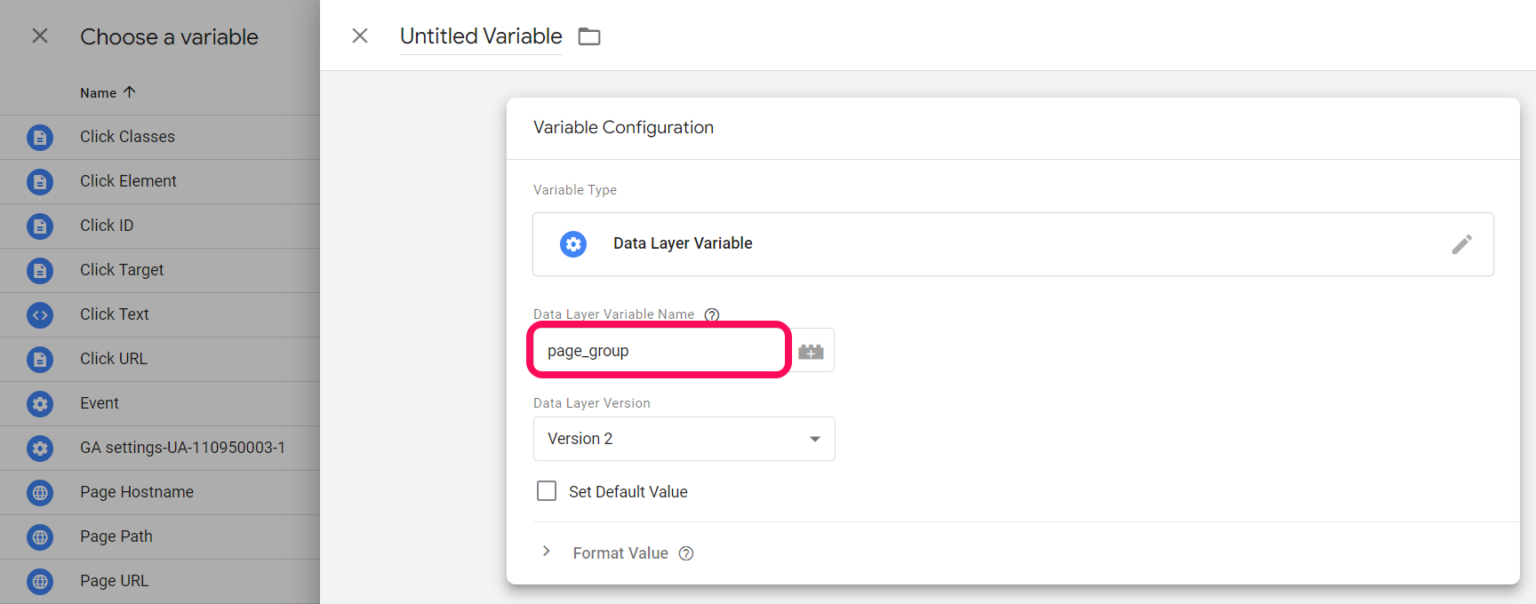This screenshot has width=1536, height=604.
Task: Click the Format Value help icon
Action: (x=688, y=552)
